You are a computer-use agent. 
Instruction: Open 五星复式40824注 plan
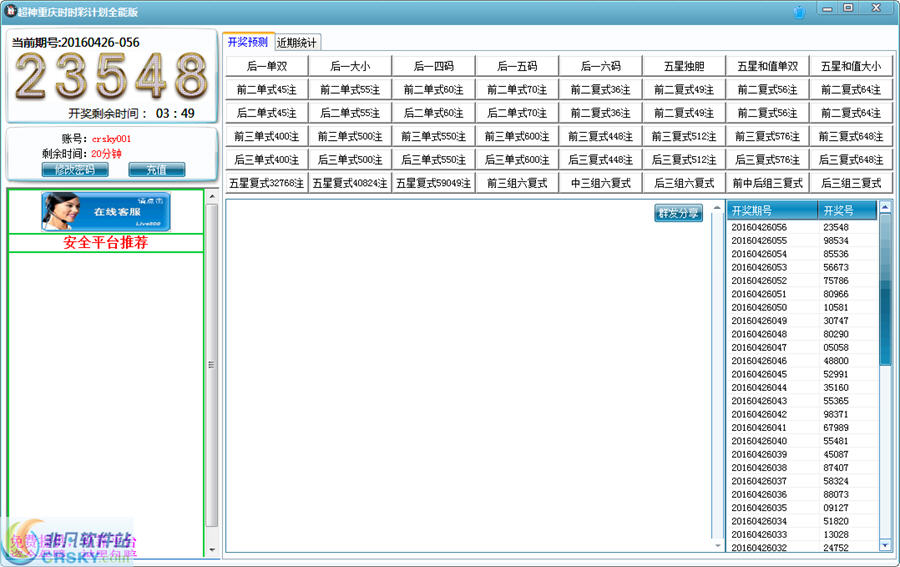(350, 183)
